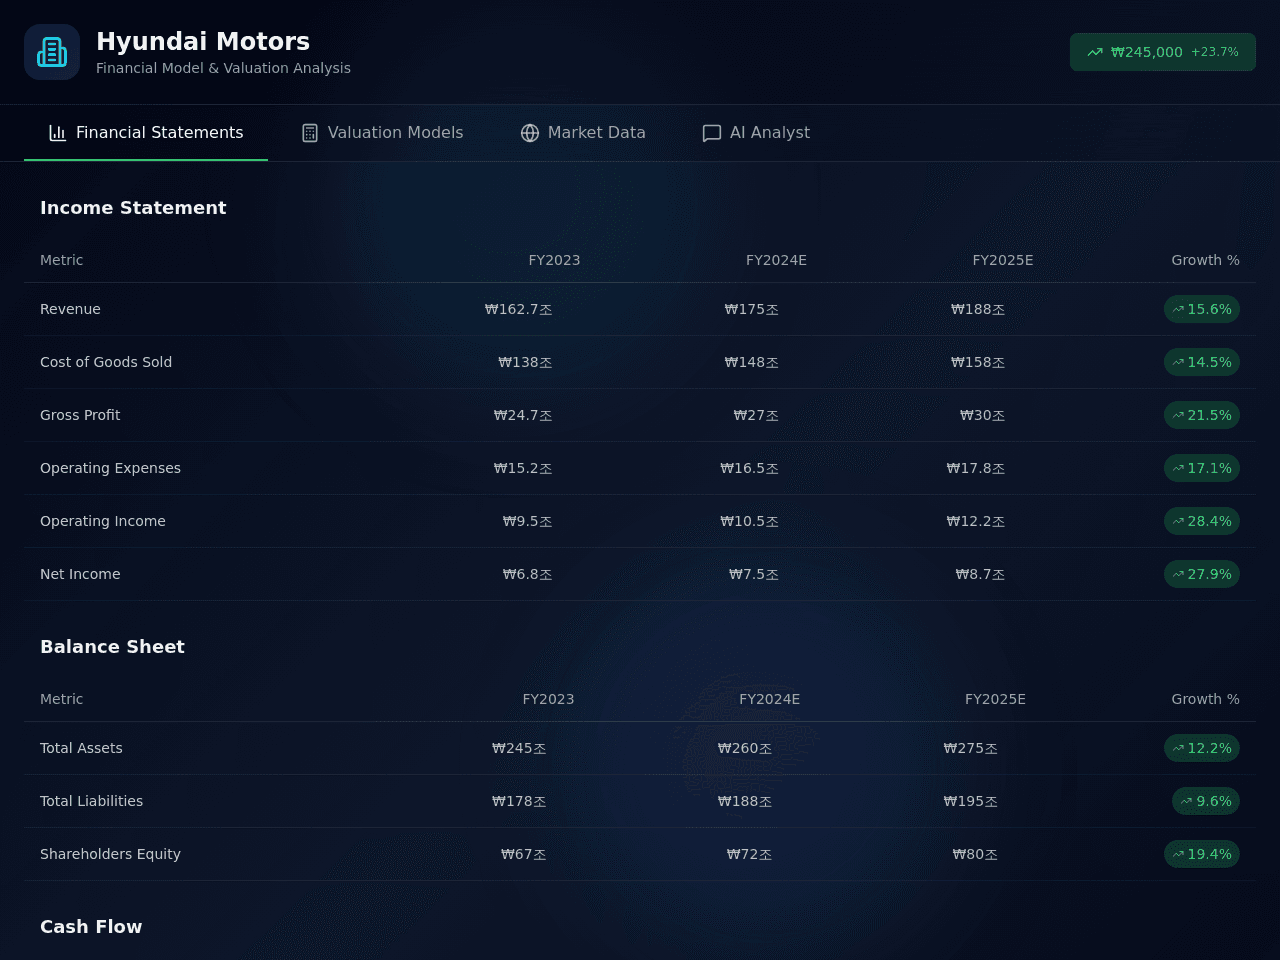This screenshot has height=960, width=1280.
Task: Click the Operating Income FY2023 value ₩9.5조
Action: click(527, 521)
